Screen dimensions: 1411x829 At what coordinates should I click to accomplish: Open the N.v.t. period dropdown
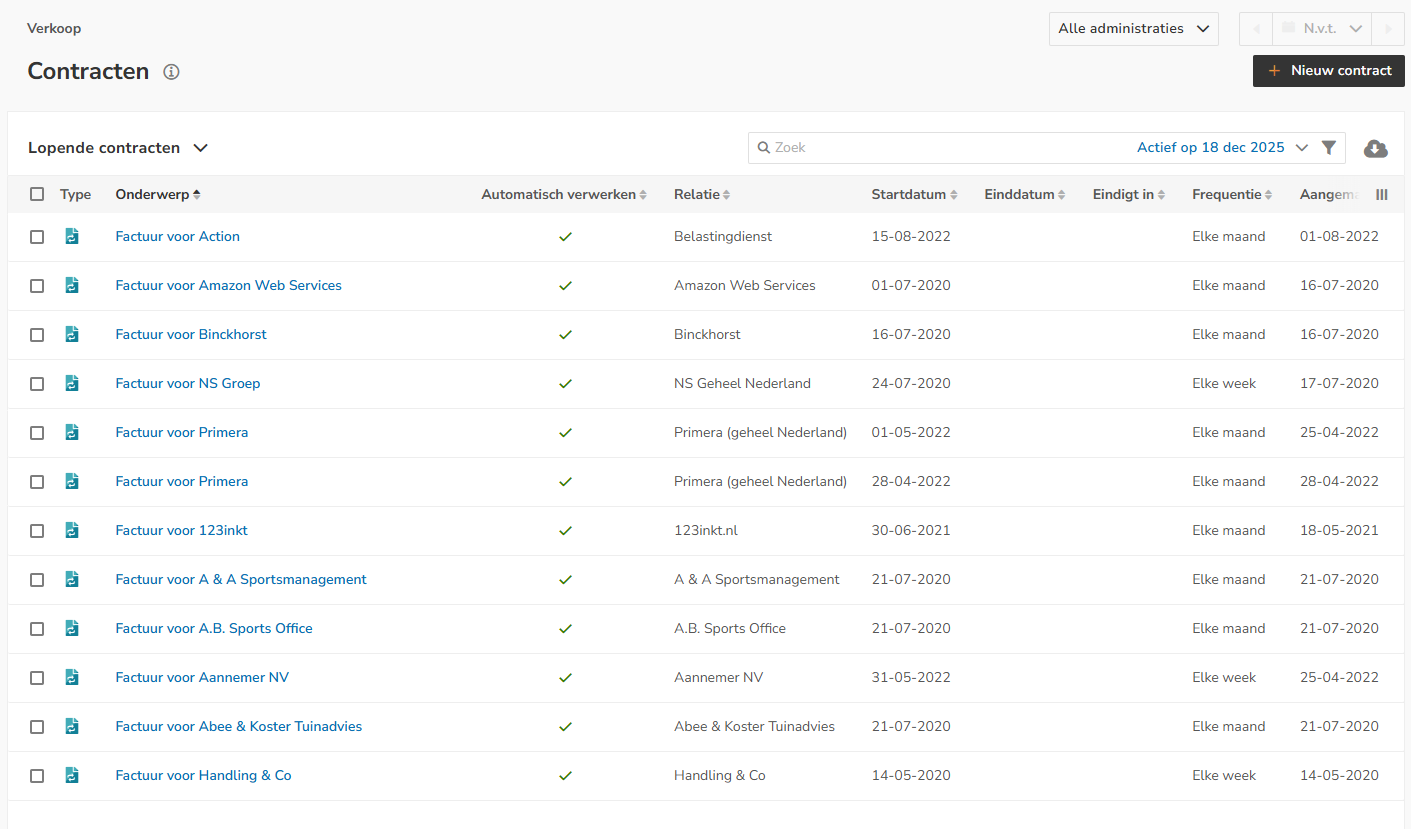click(x=1322, y=29)
